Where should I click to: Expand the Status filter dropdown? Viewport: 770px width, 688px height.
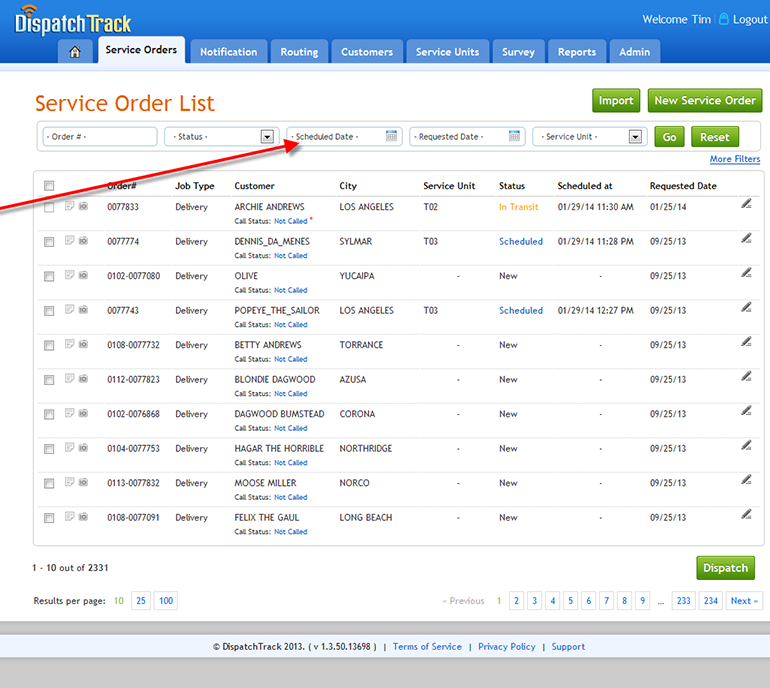[x=267, y=137]
